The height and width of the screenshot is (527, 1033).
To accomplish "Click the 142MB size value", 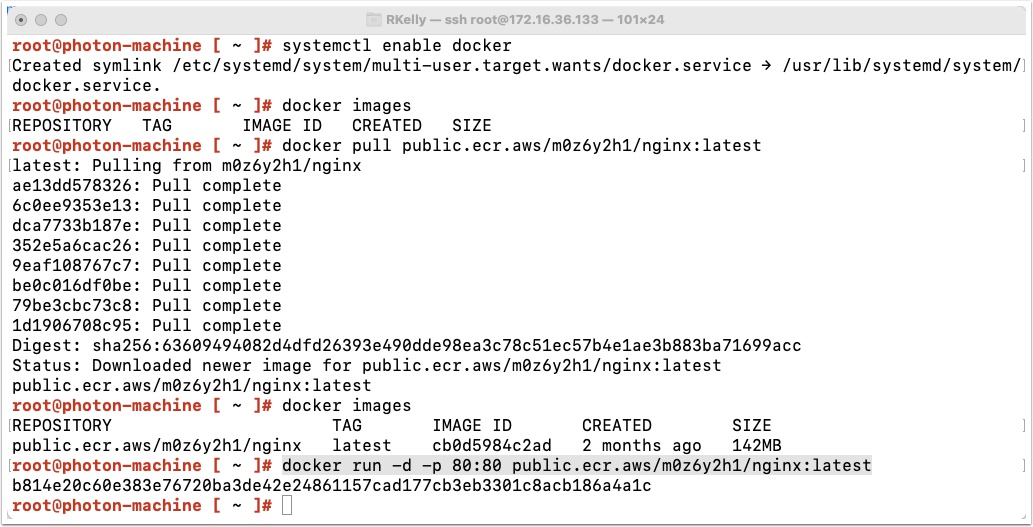I will pyautogui.click(x=756, y=446).
